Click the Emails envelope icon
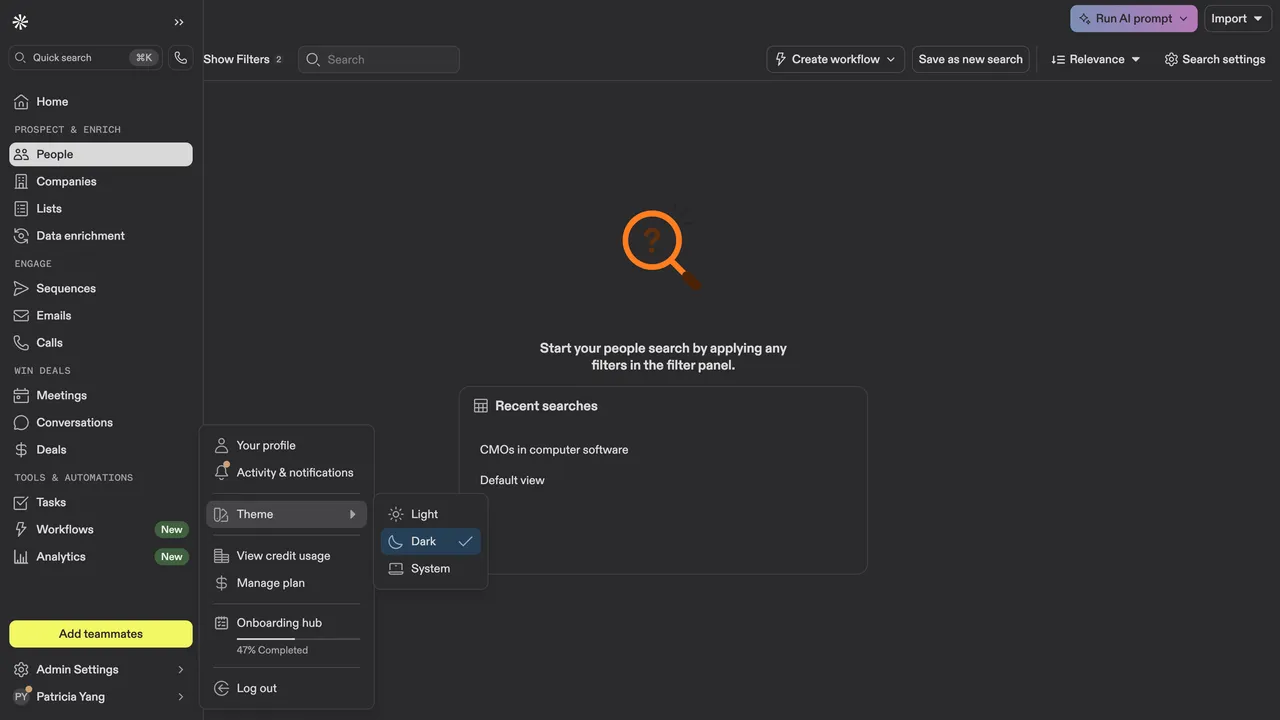 (21, 316)
